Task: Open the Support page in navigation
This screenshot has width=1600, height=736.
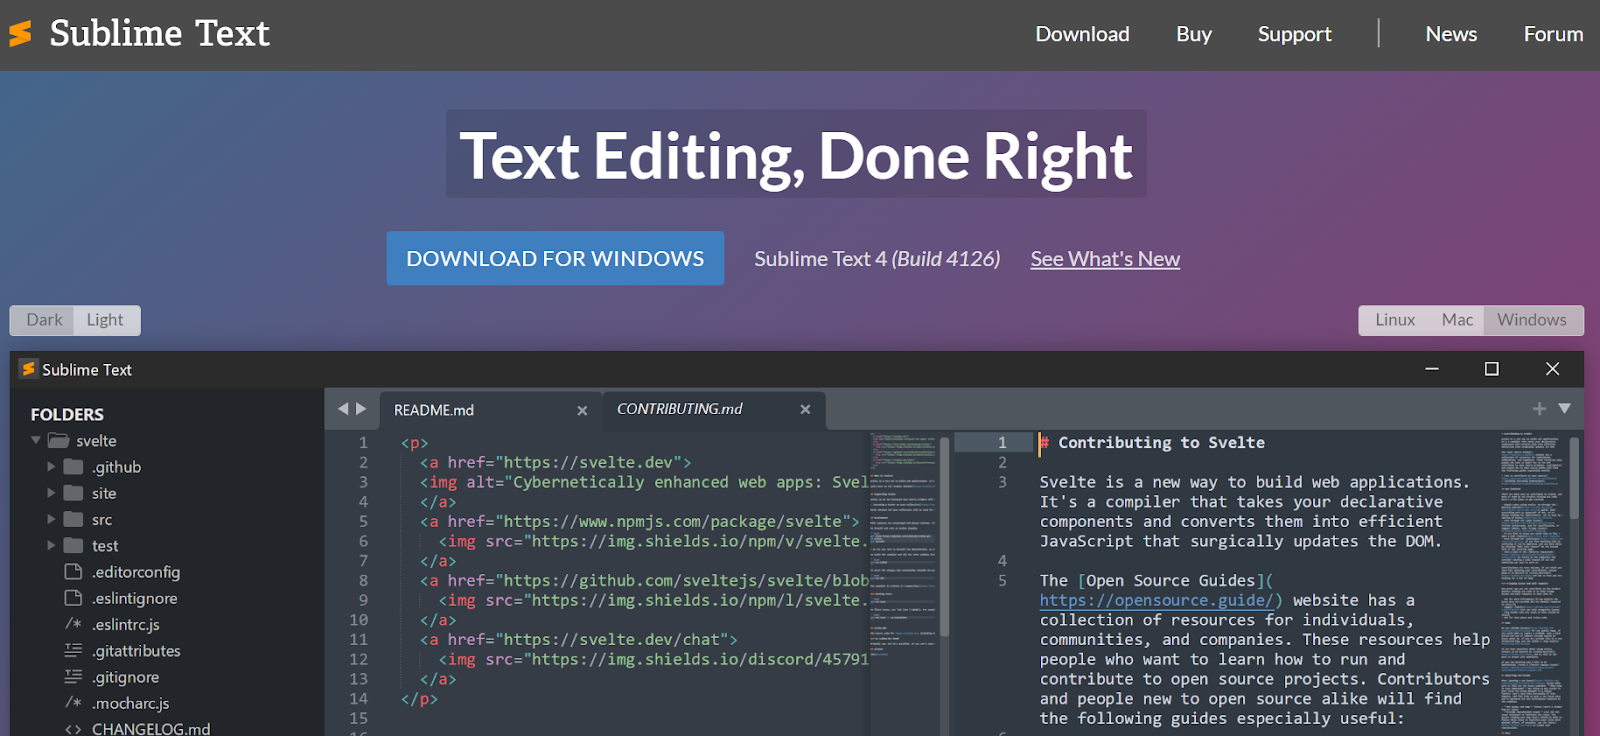Action: [x=1295, y=34]
